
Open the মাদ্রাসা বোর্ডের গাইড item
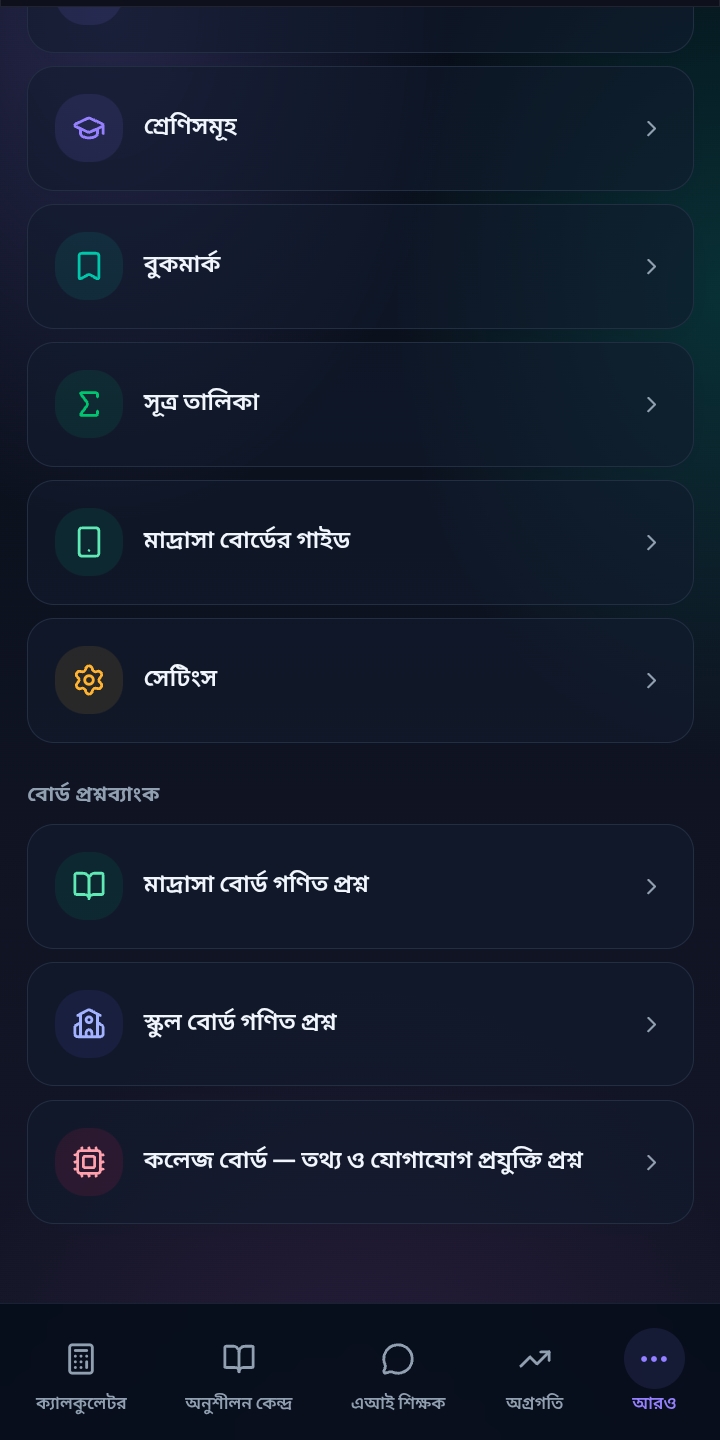(360, 542)
